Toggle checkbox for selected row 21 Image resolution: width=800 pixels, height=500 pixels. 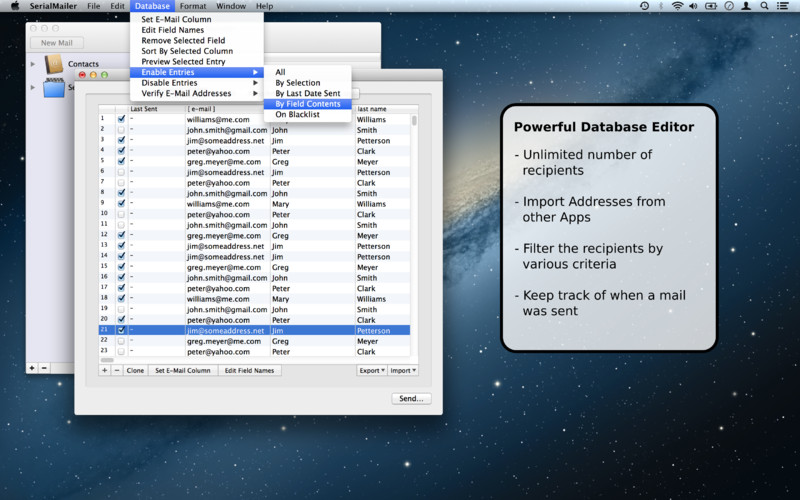point(121,330)
